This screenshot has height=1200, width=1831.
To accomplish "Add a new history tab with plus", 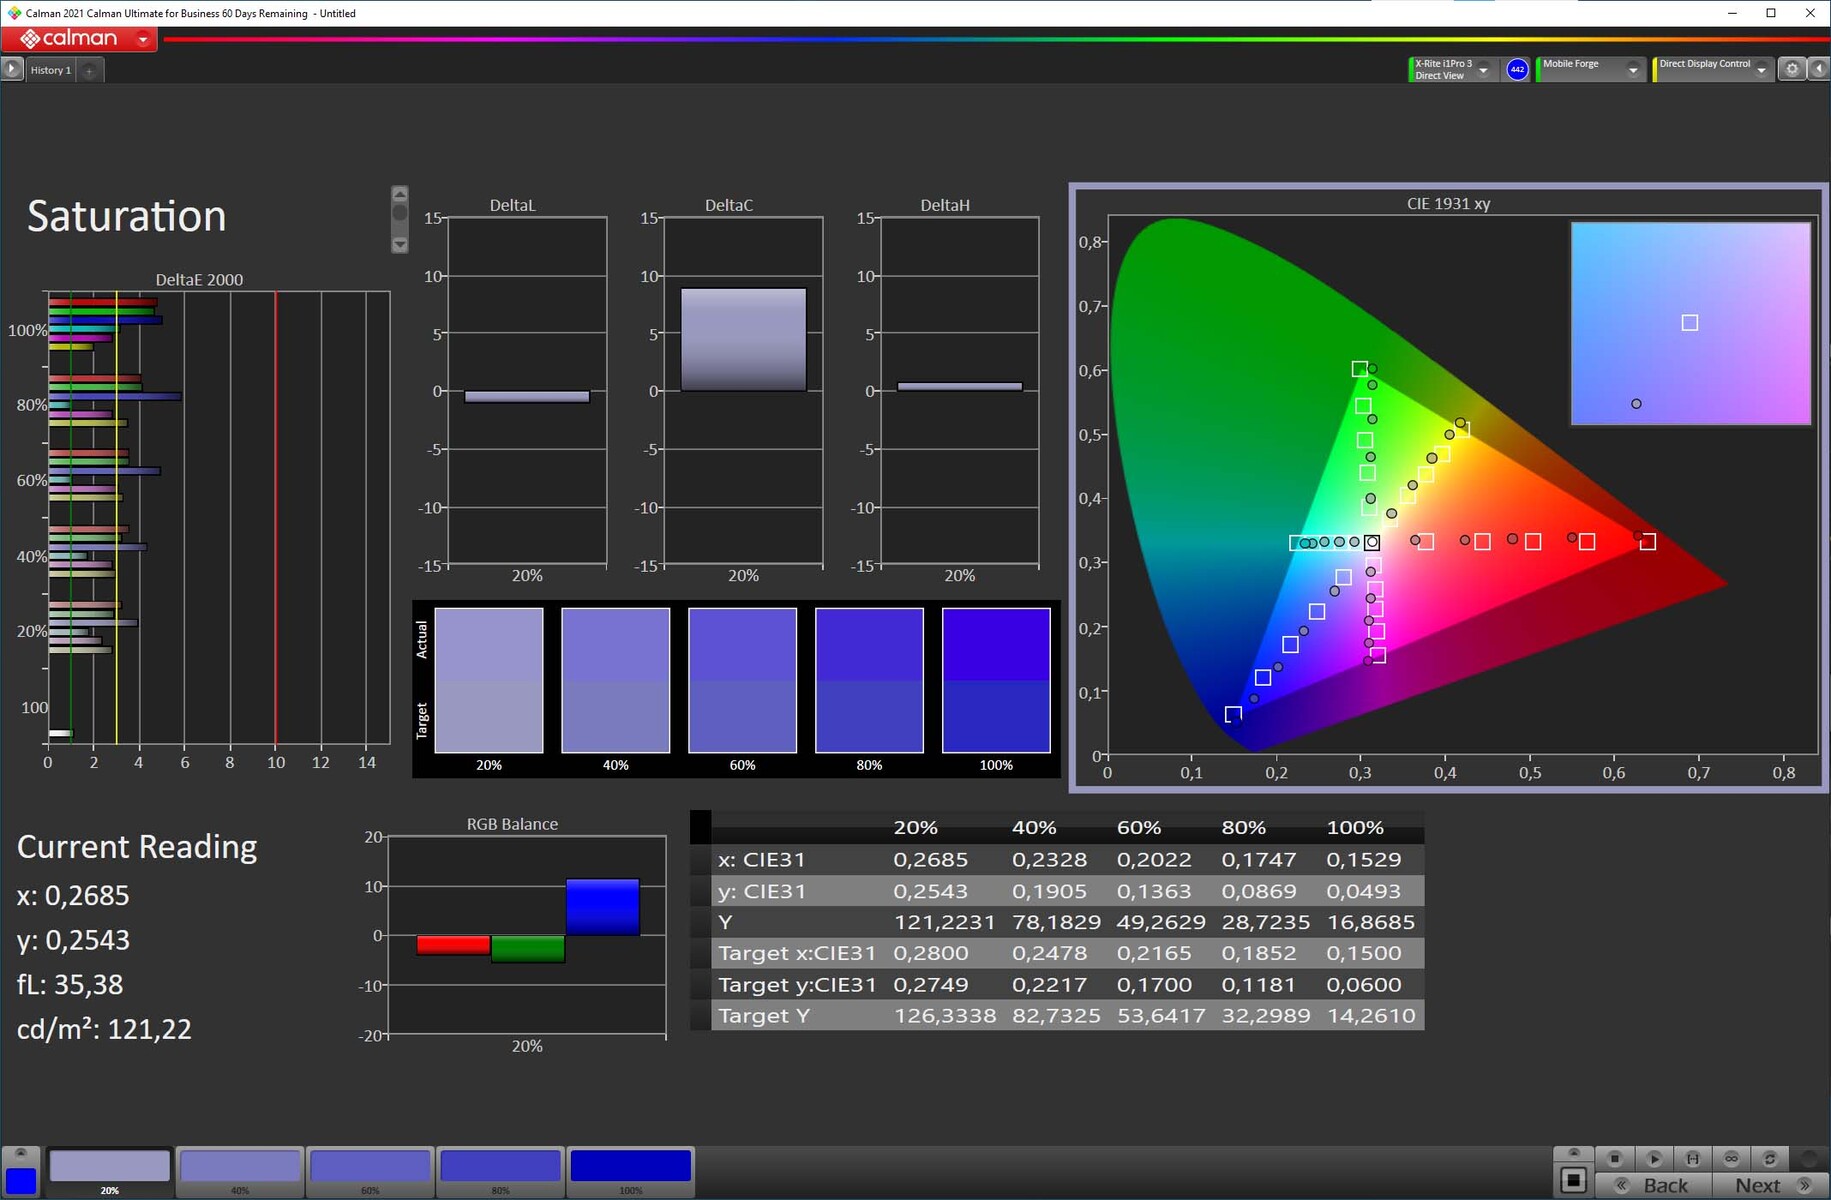I will coord(89,70).
